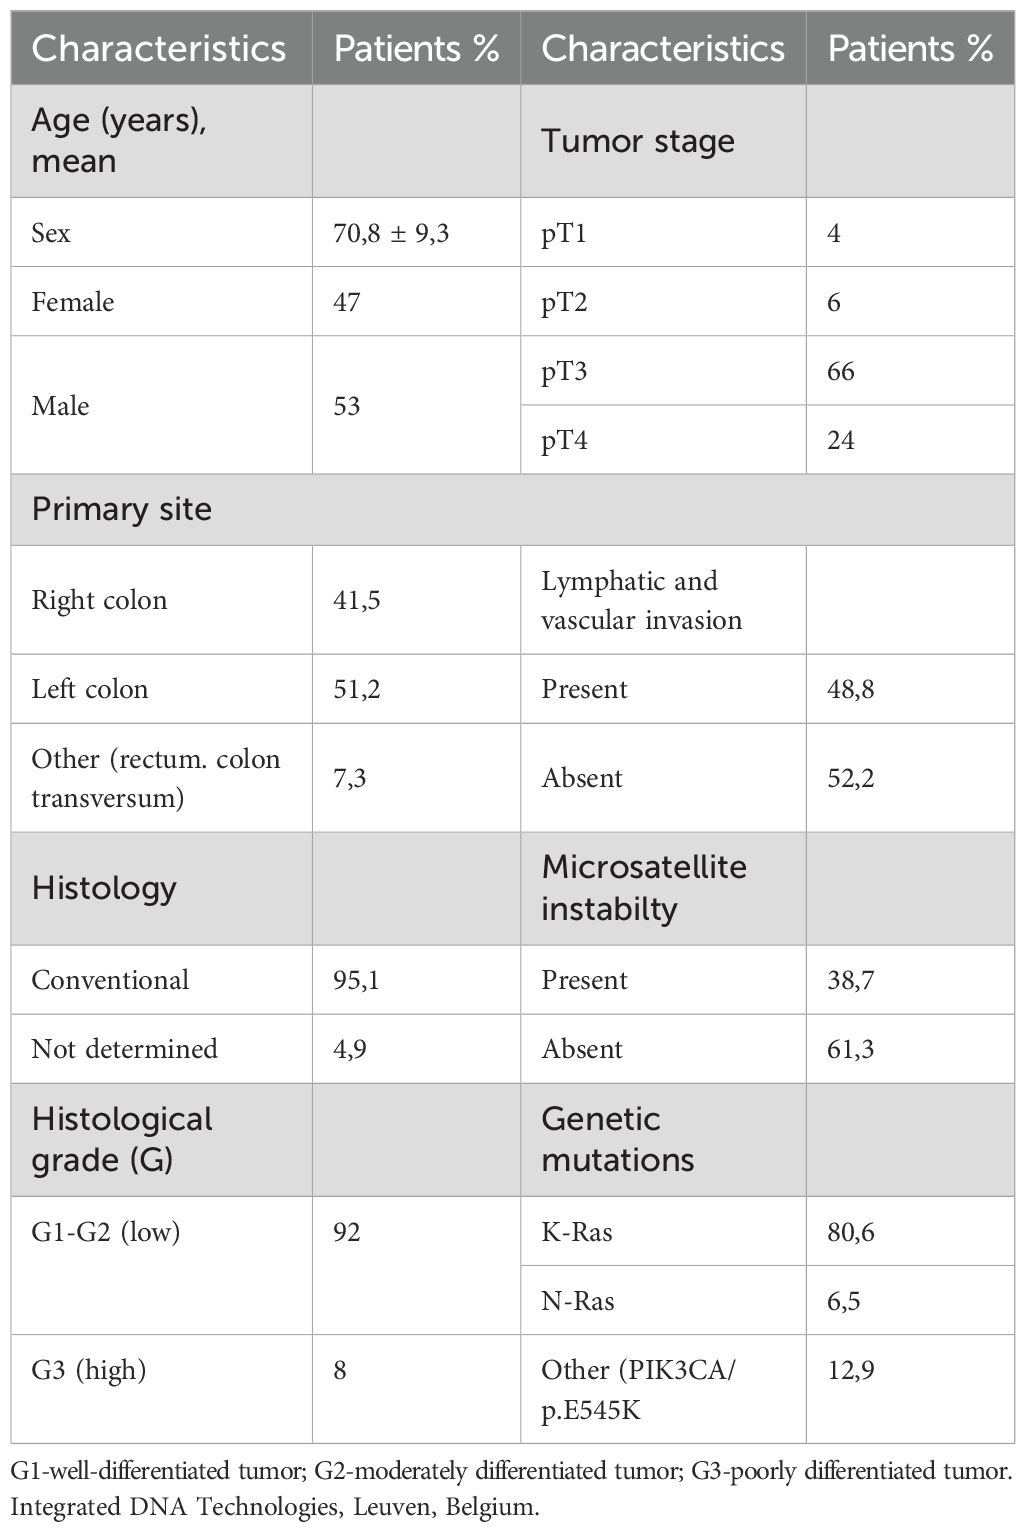Select 'Lymphatic and vascular invasion' cell
The image size is (1026, 1532).
(x=641, y=600)
